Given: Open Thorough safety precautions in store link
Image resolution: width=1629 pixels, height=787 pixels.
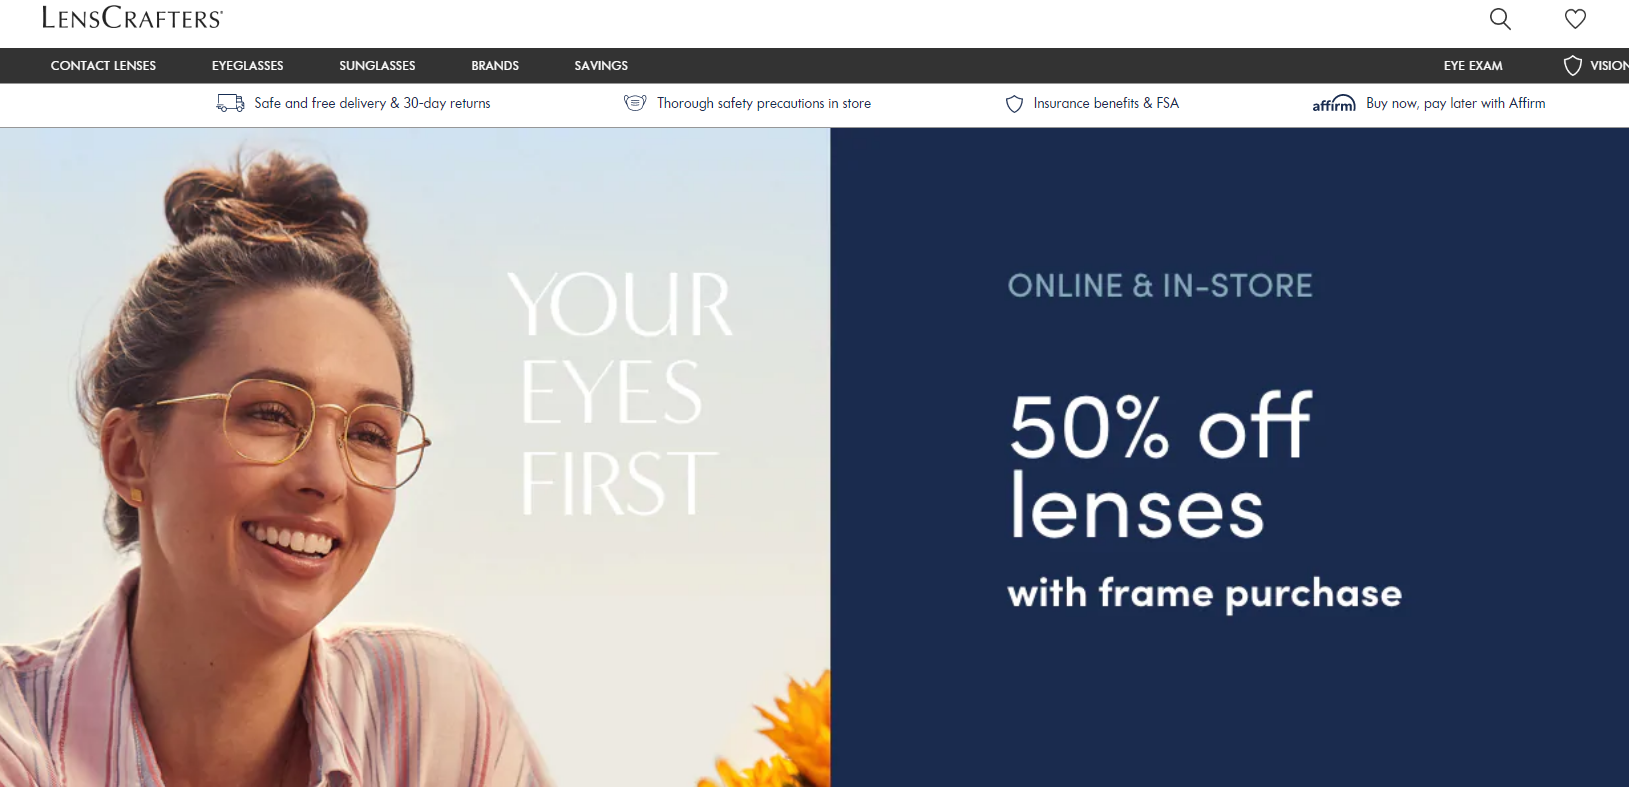Looking at the screenshot, I should point(764,103).
